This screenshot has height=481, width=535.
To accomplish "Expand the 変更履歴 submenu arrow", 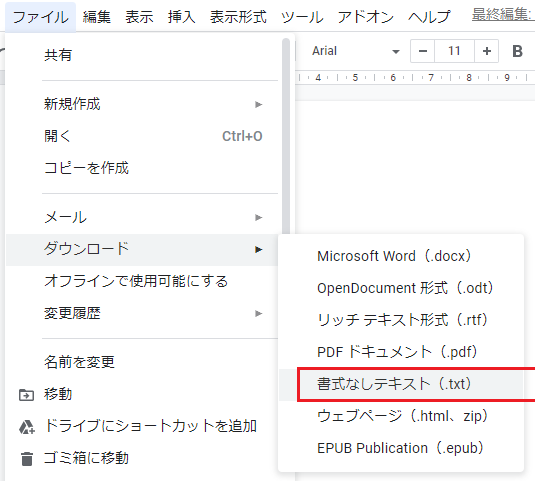I will click(x=259, y=314).
